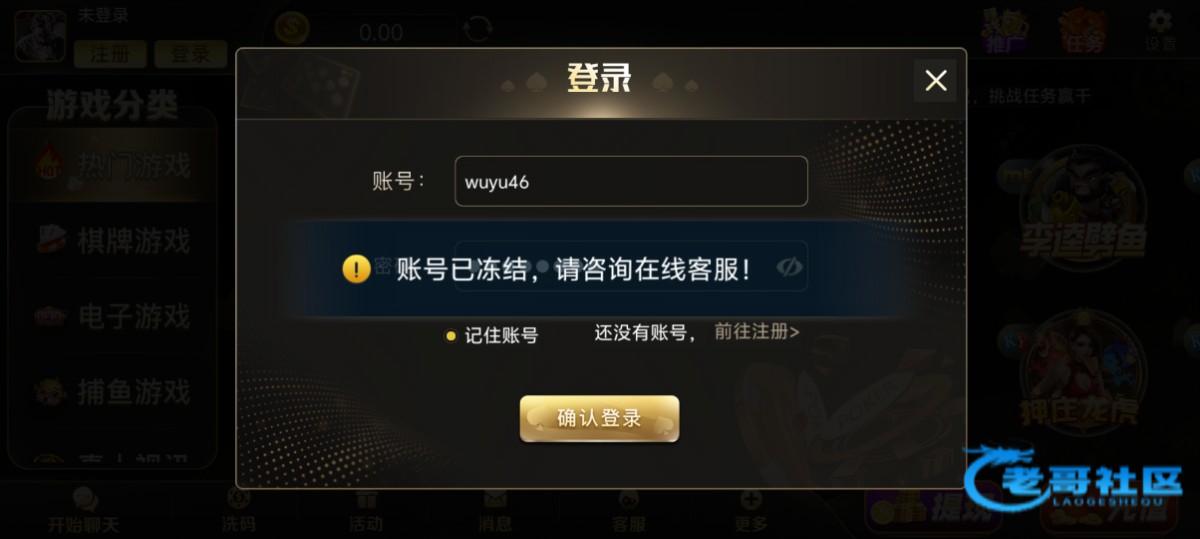
Task: Open the 任务 icon in top bar
Action: click(1082, 30)
